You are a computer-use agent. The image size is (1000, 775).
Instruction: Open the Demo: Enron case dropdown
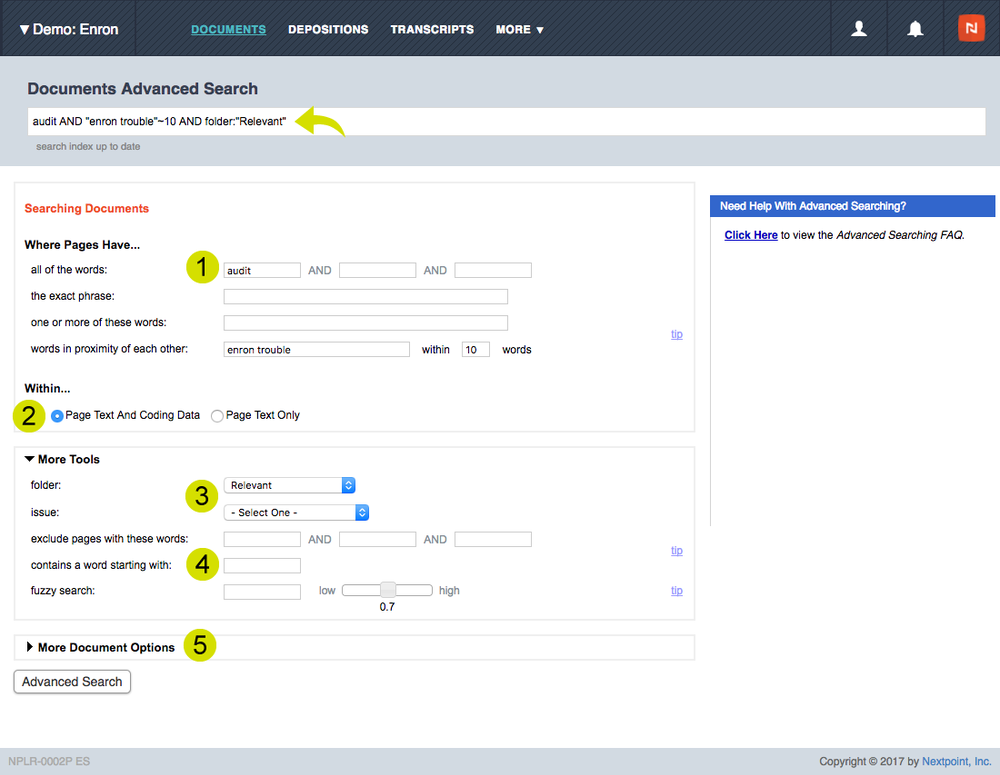point(69,29)
